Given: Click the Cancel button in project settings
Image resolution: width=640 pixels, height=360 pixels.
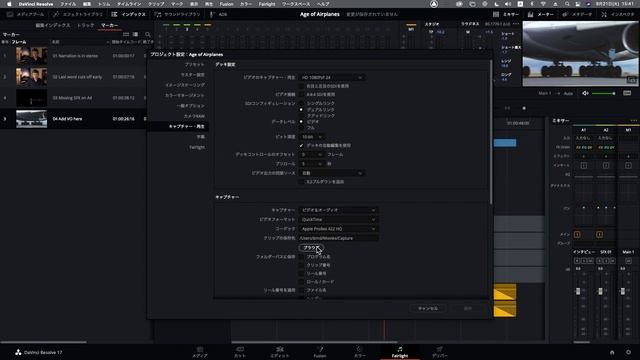Looking at the screenshot, I should (x=428, y=309).
